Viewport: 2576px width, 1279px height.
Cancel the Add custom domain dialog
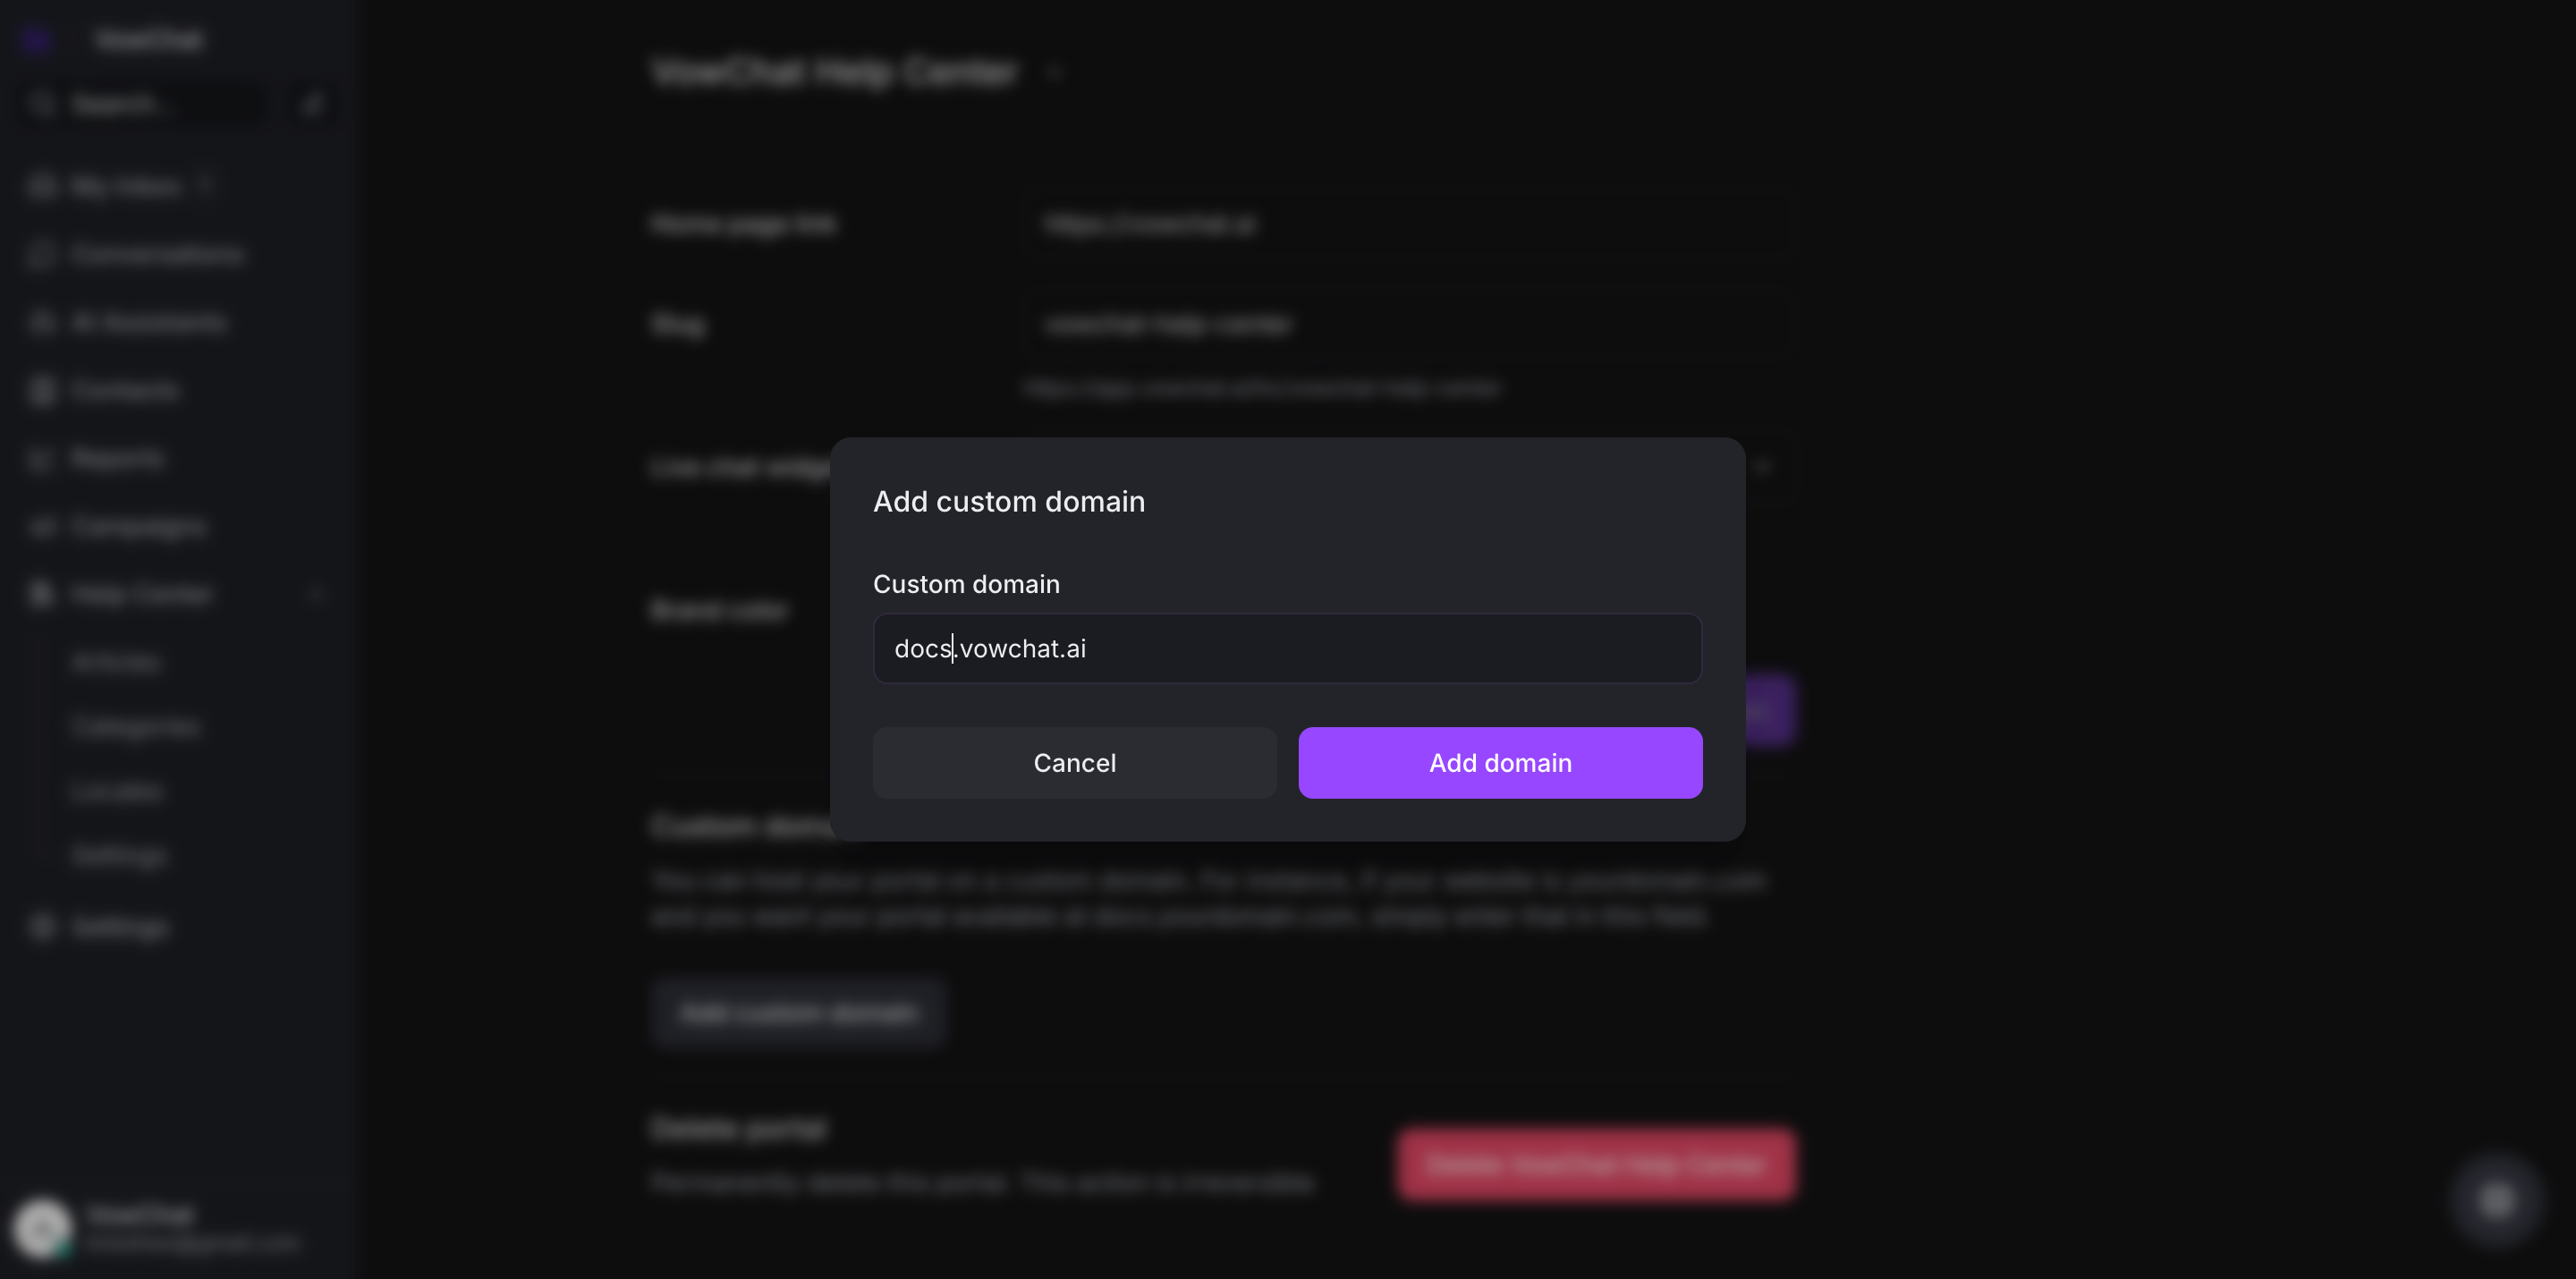tap(1074, 763)
